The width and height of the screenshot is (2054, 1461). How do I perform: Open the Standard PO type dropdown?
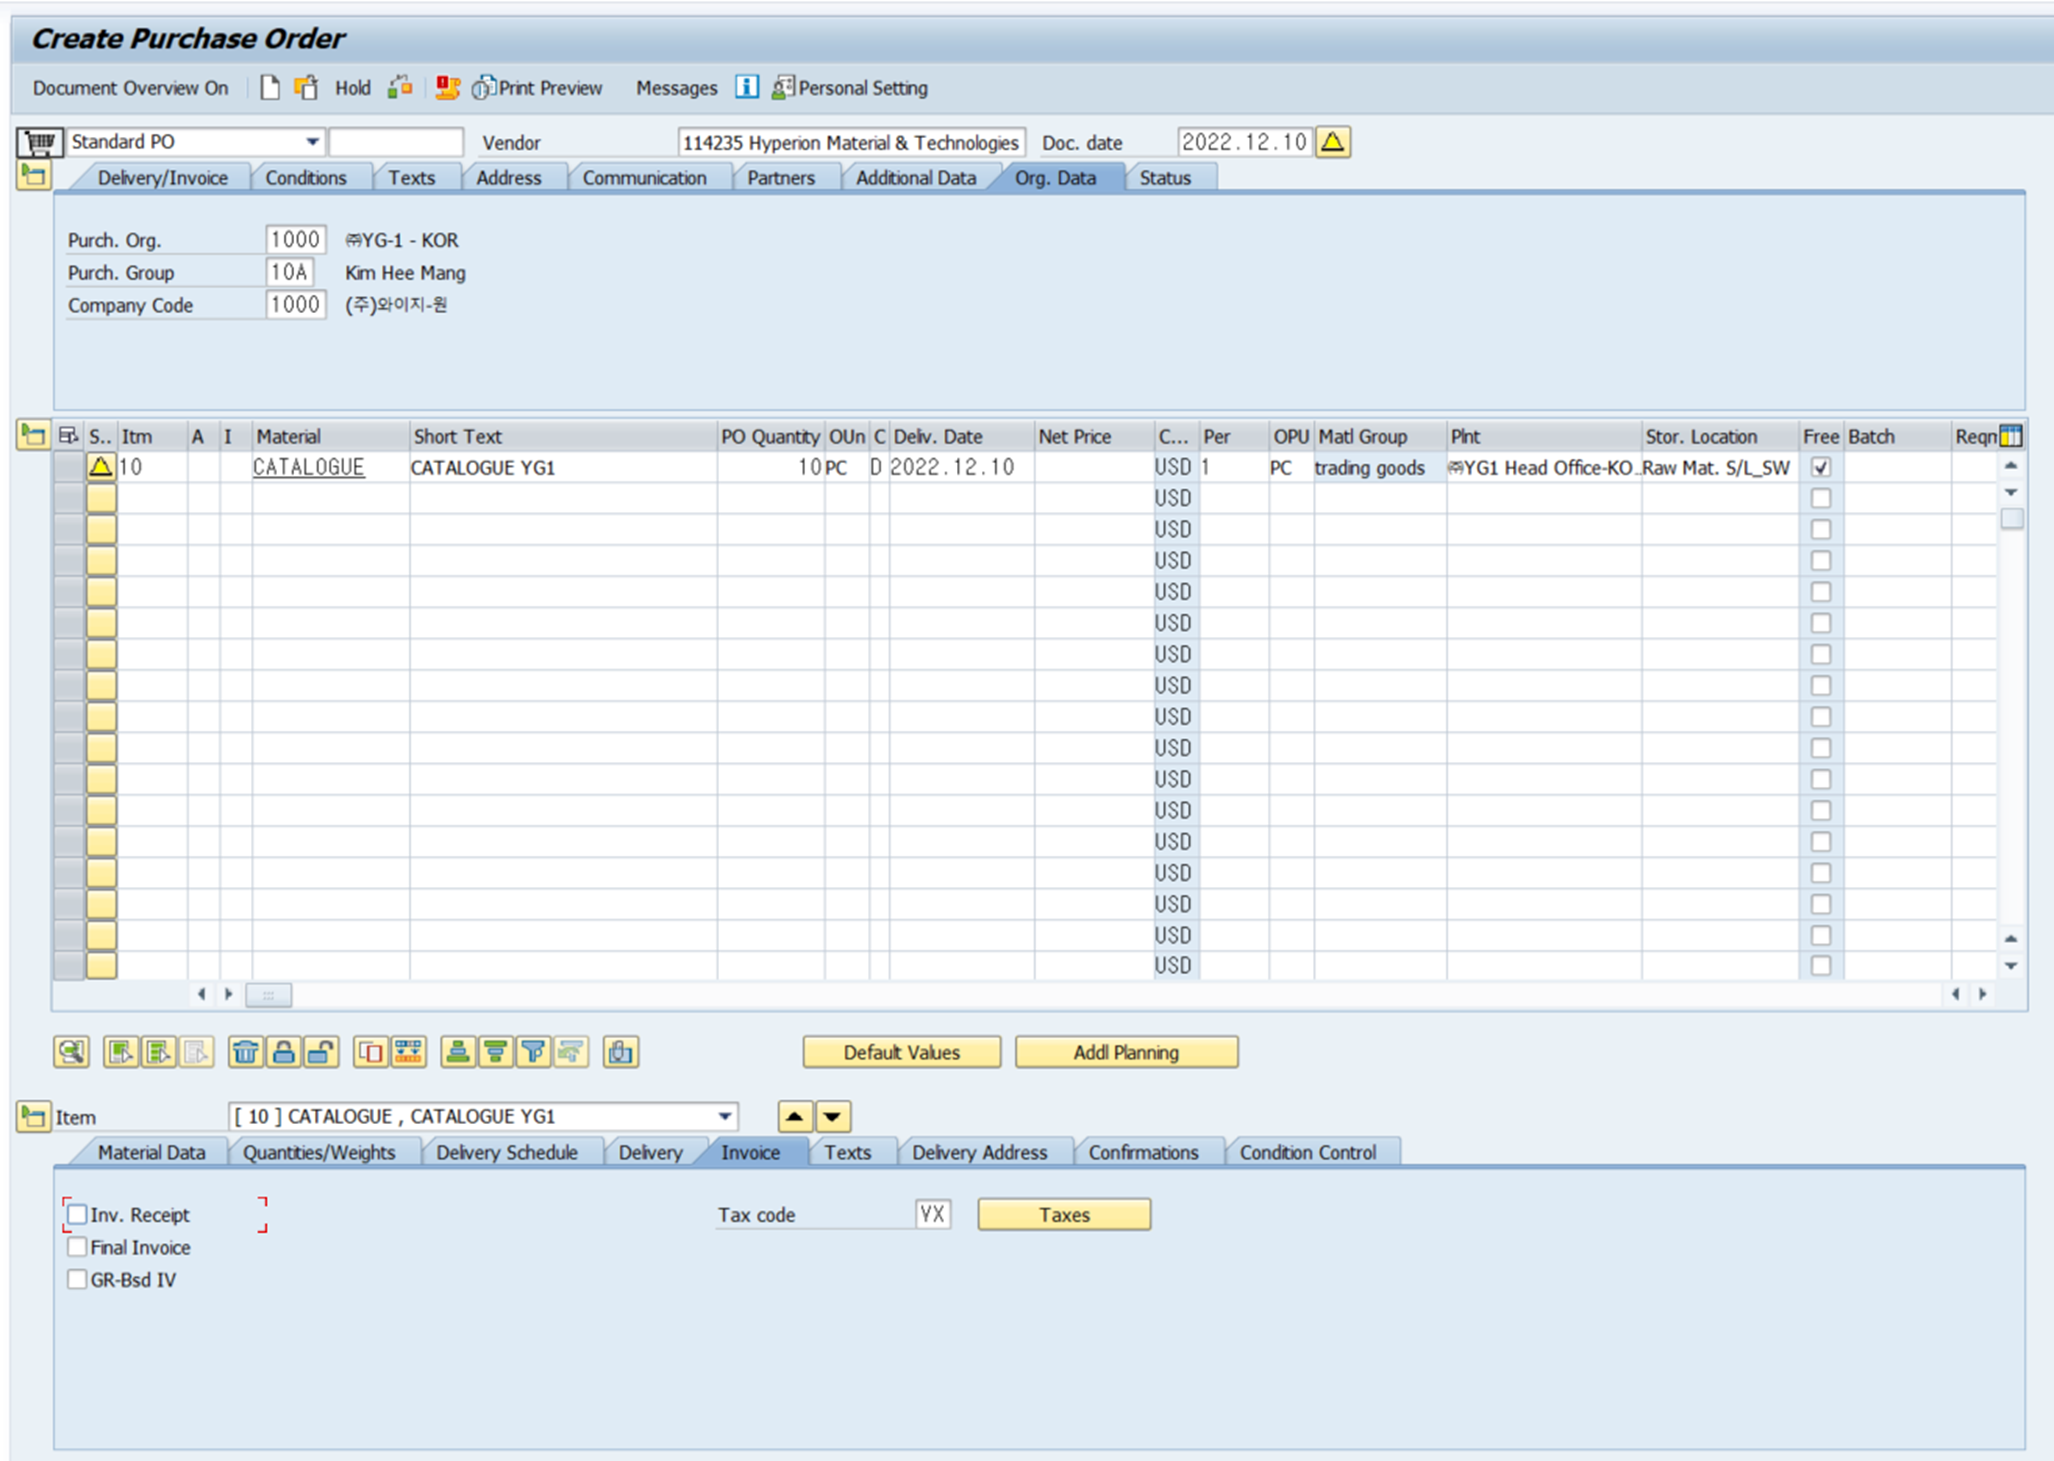[312, 142]
